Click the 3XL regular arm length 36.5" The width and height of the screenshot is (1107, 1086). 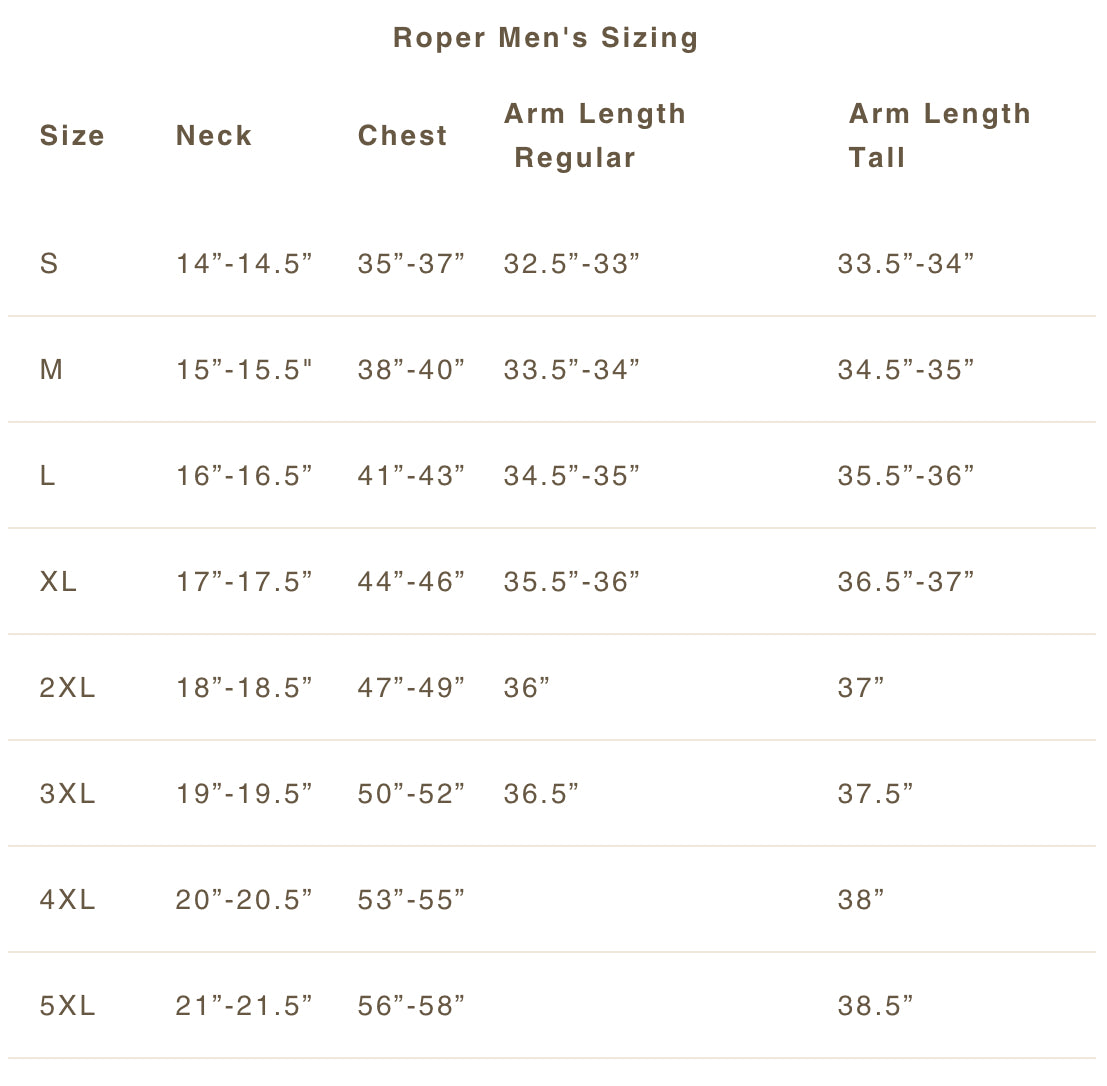click(x=541, y=794)
